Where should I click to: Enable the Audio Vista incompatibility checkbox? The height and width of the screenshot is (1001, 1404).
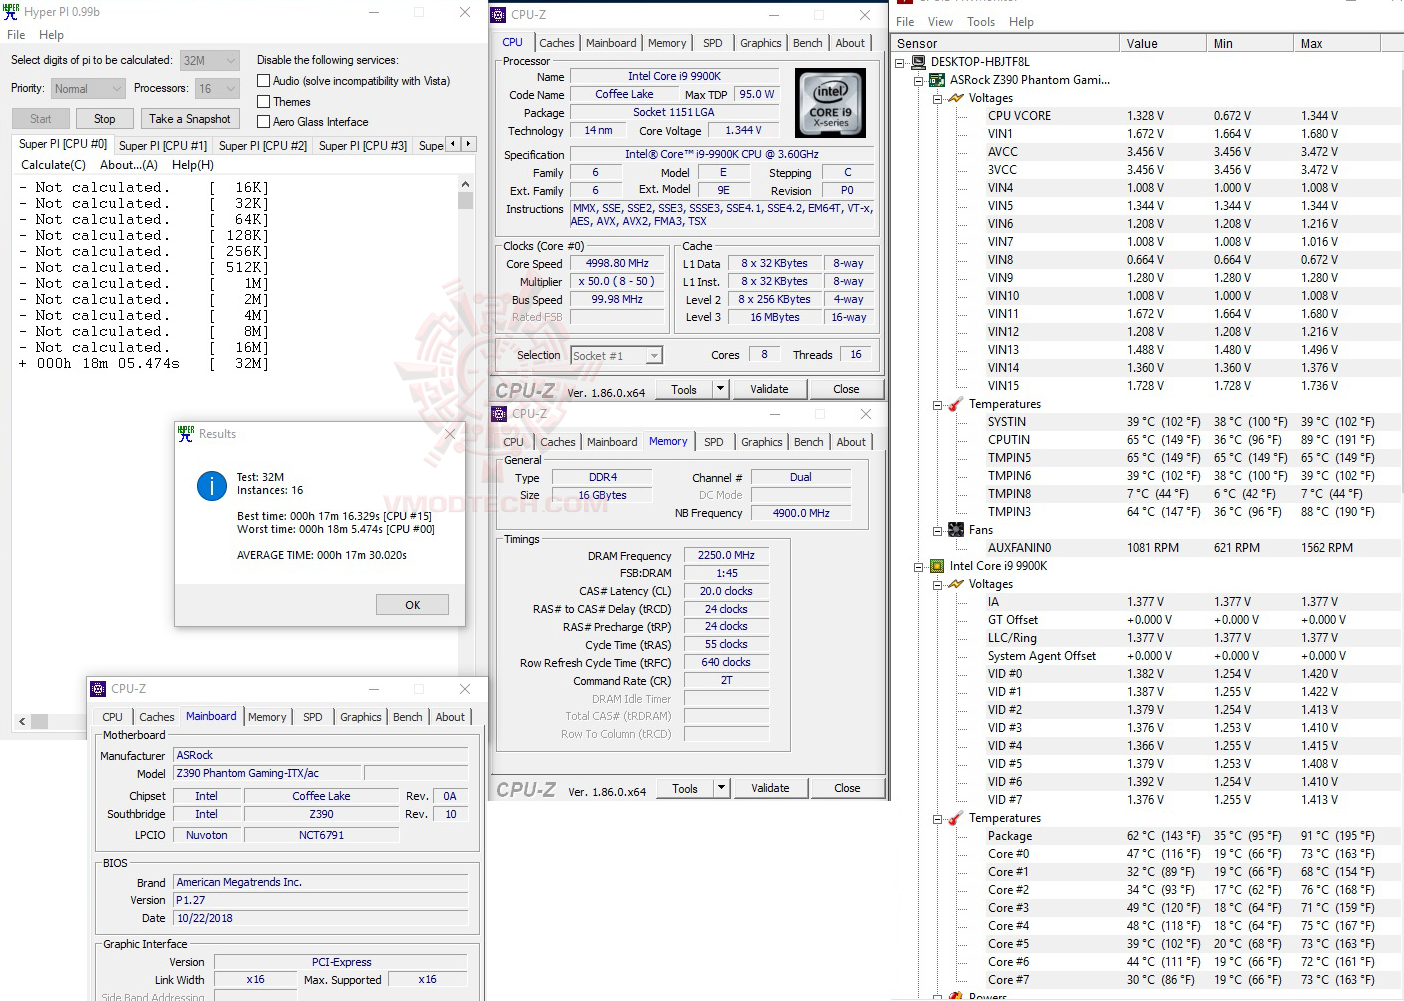pos(264,81)
